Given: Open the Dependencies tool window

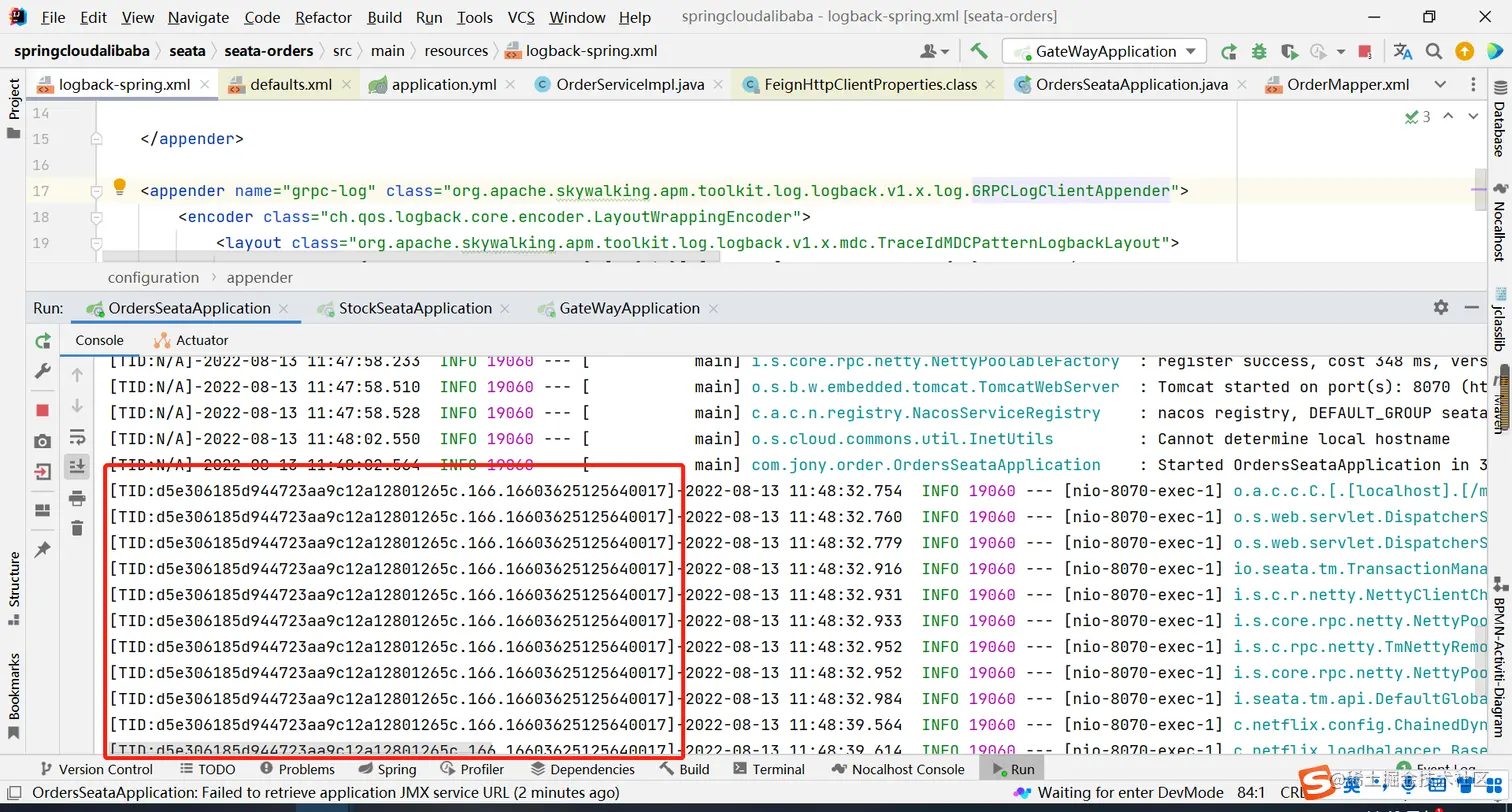Looking at the screenshot, I should point(583,769).
